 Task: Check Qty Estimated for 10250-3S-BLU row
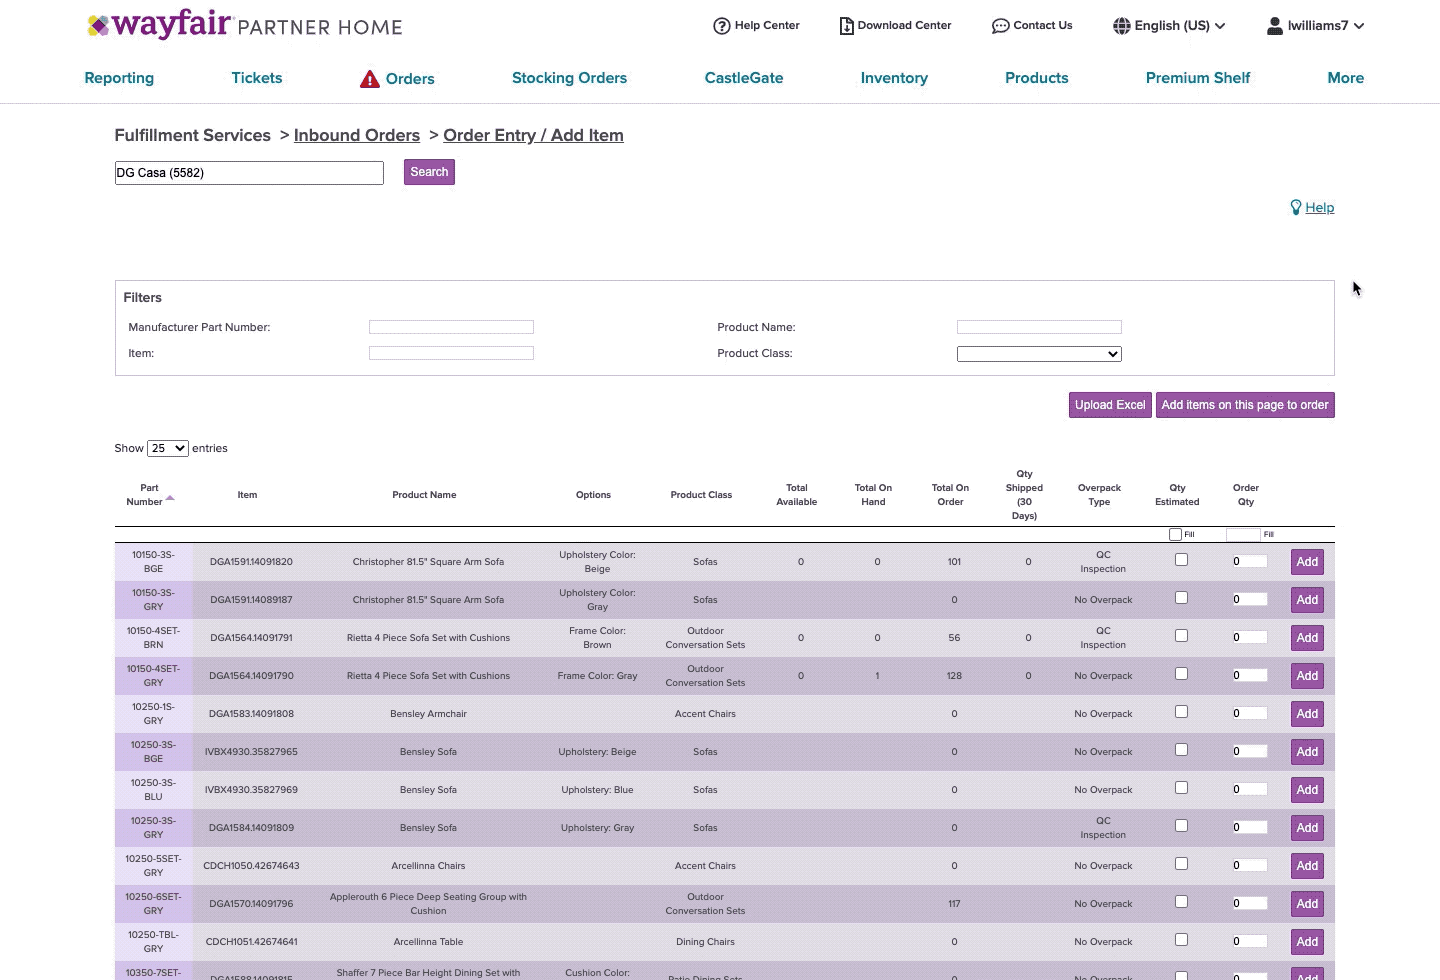[x=1181, y=788]
